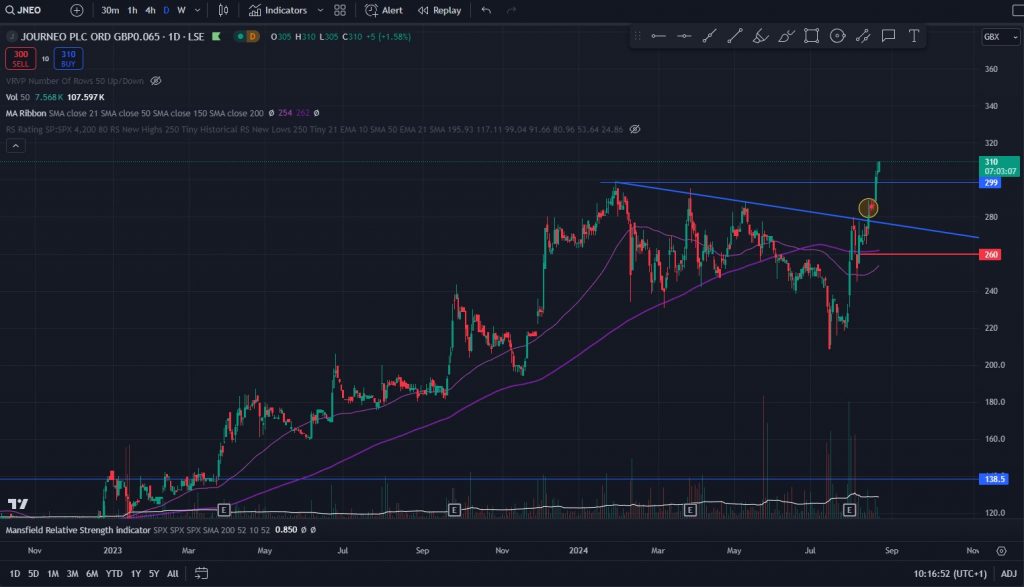The height and width of the screenshot is (587, 1024).
Task: Click the JNEO symbol search field
Action: tap(30, 10)
